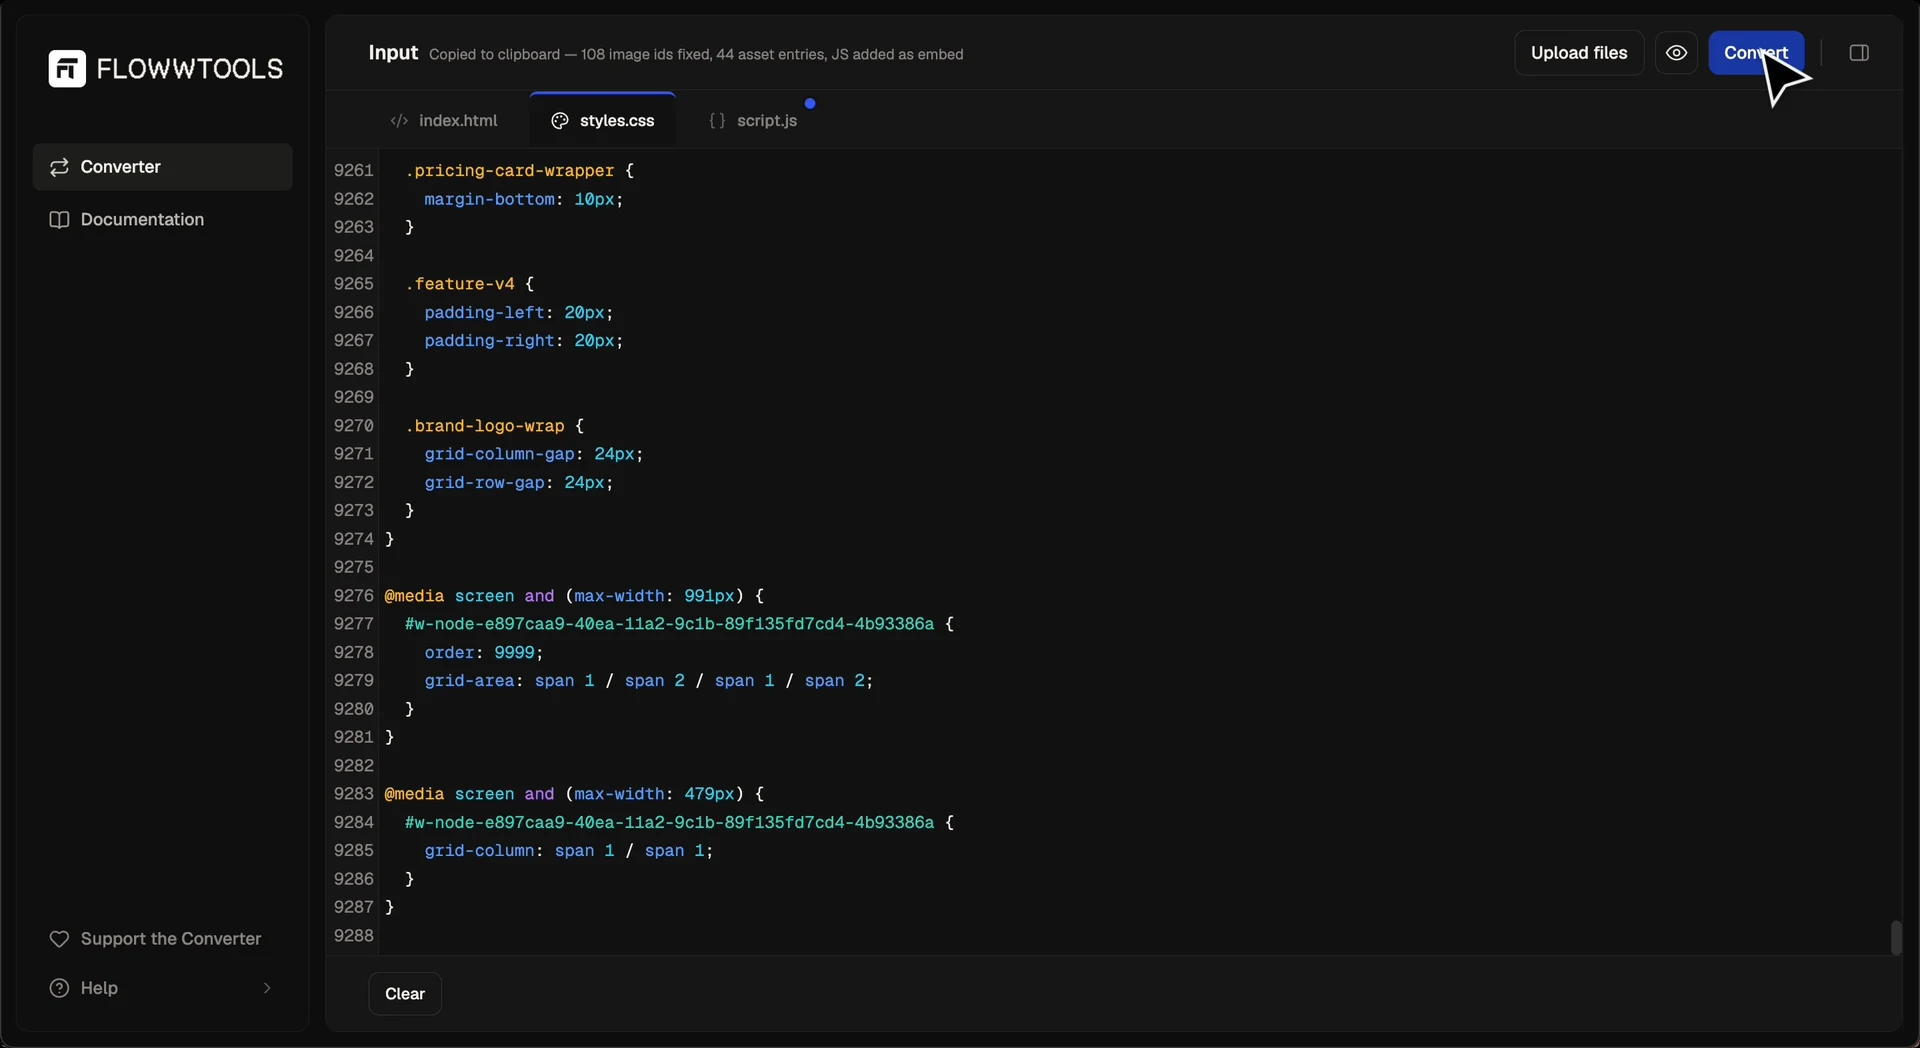
Task: Toggle the preview eye icon
Action: click(x=1677, y=53)
